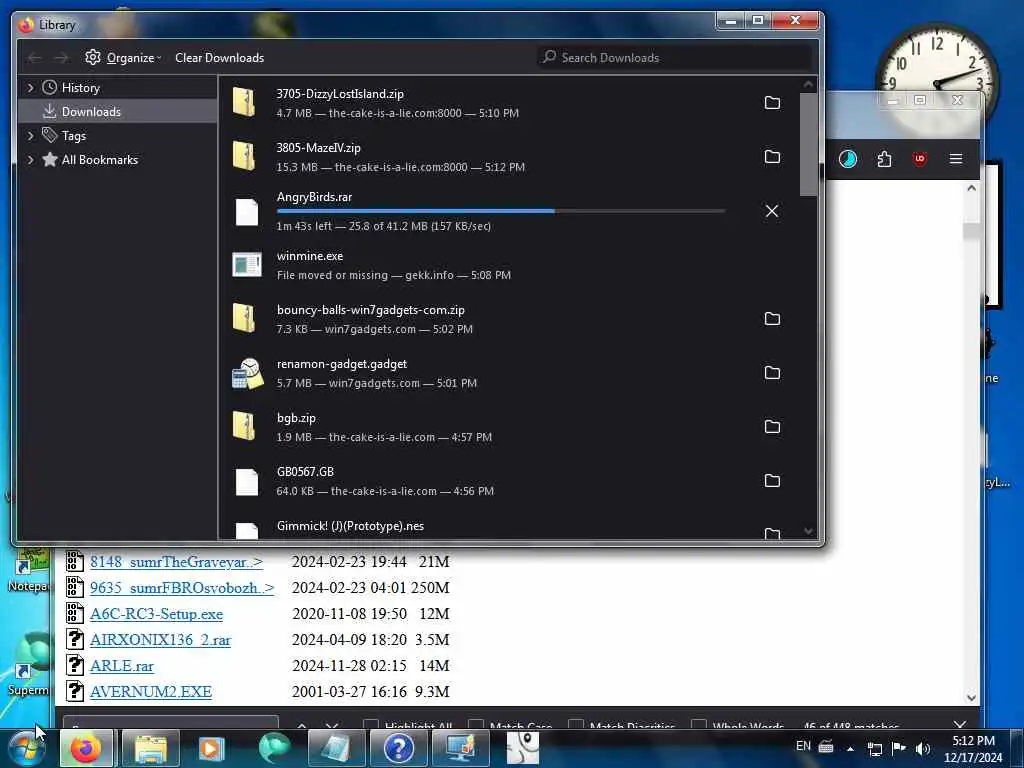Open the Firefox hamburger menu
Screen dimensions: 1024x768
pyautogui.click(x=956, y=159)
